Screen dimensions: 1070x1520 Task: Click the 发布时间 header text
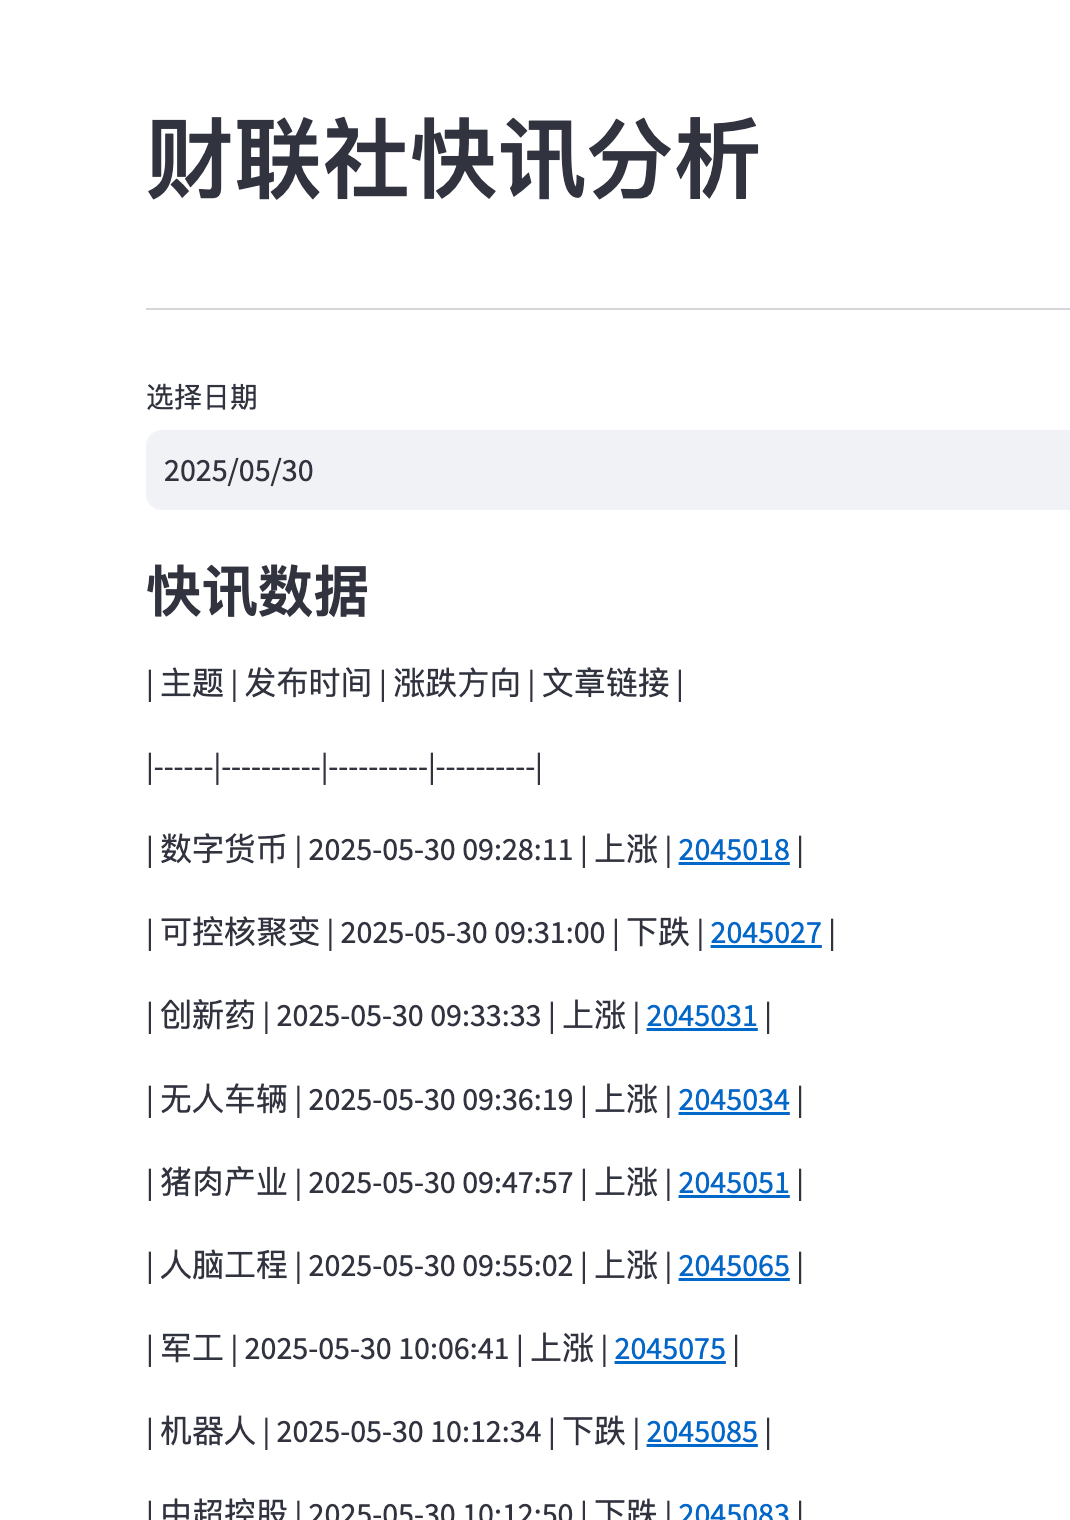coord(308,683)
